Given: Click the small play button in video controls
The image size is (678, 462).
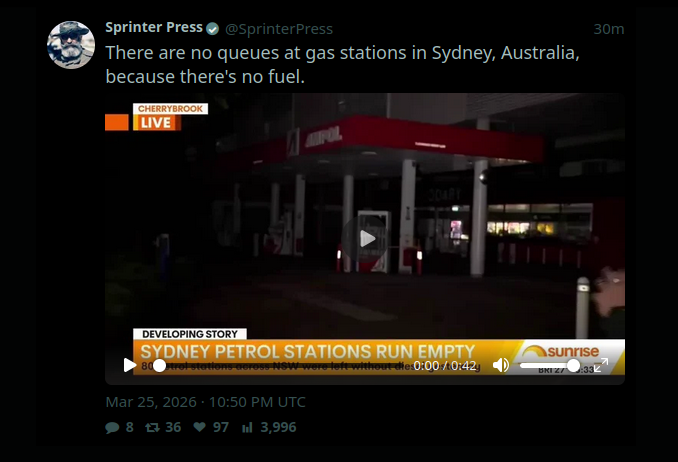Looking at the screenshot, I should (x=129, y=365).
